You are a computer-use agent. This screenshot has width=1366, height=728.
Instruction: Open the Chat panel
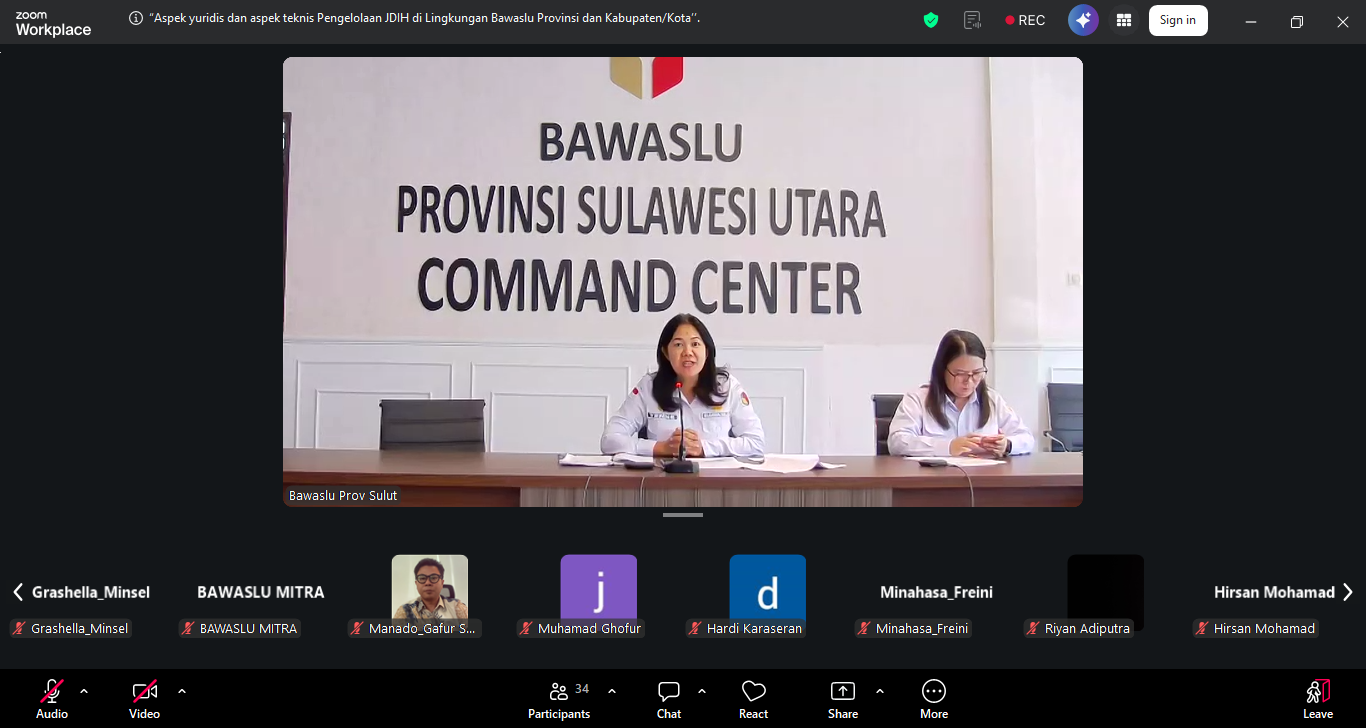[669, 699]
